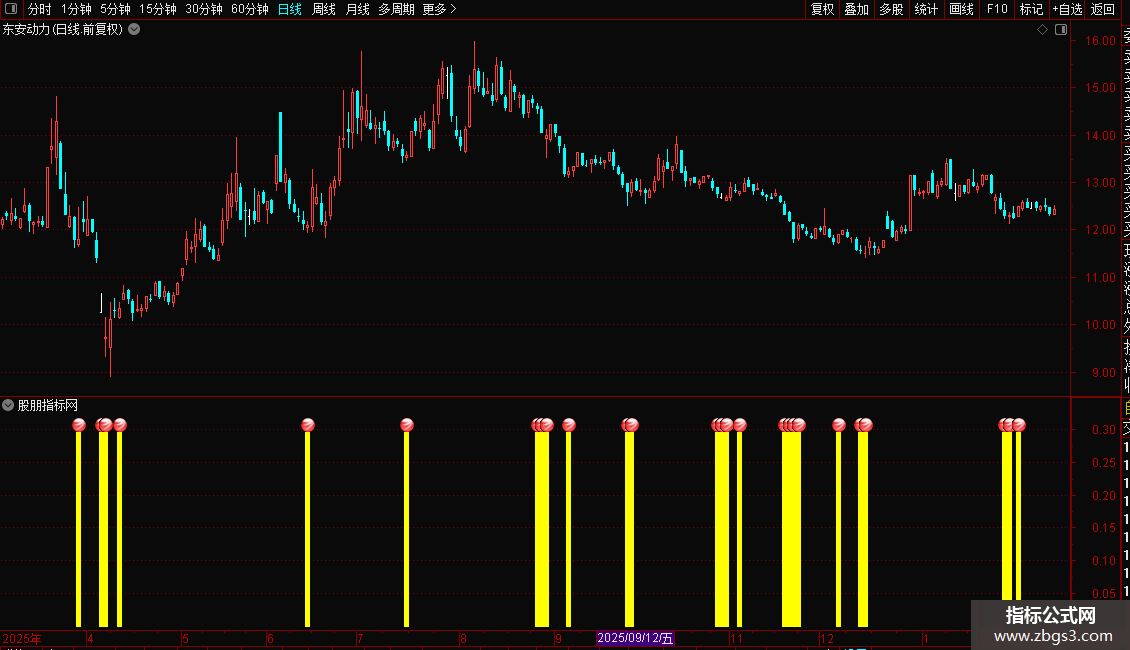Click the 9.00 price axis label
Image resolution: width=1130 pixels, height=650 pixels.
point(1103,373)
